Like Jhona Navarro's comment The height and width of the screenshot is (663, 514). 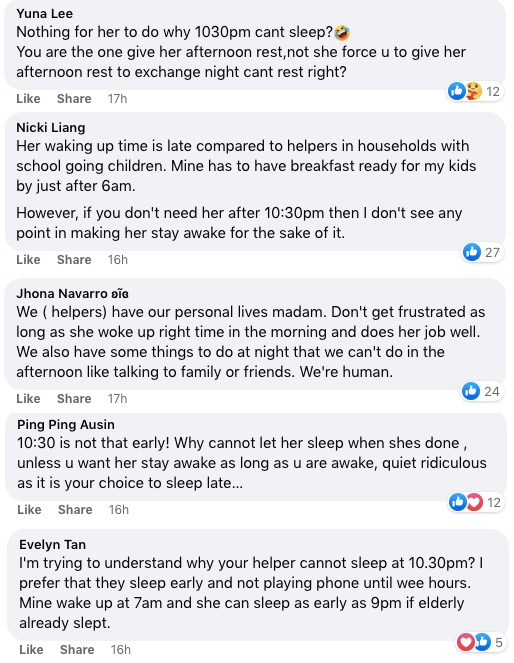(x=28, y=398)
